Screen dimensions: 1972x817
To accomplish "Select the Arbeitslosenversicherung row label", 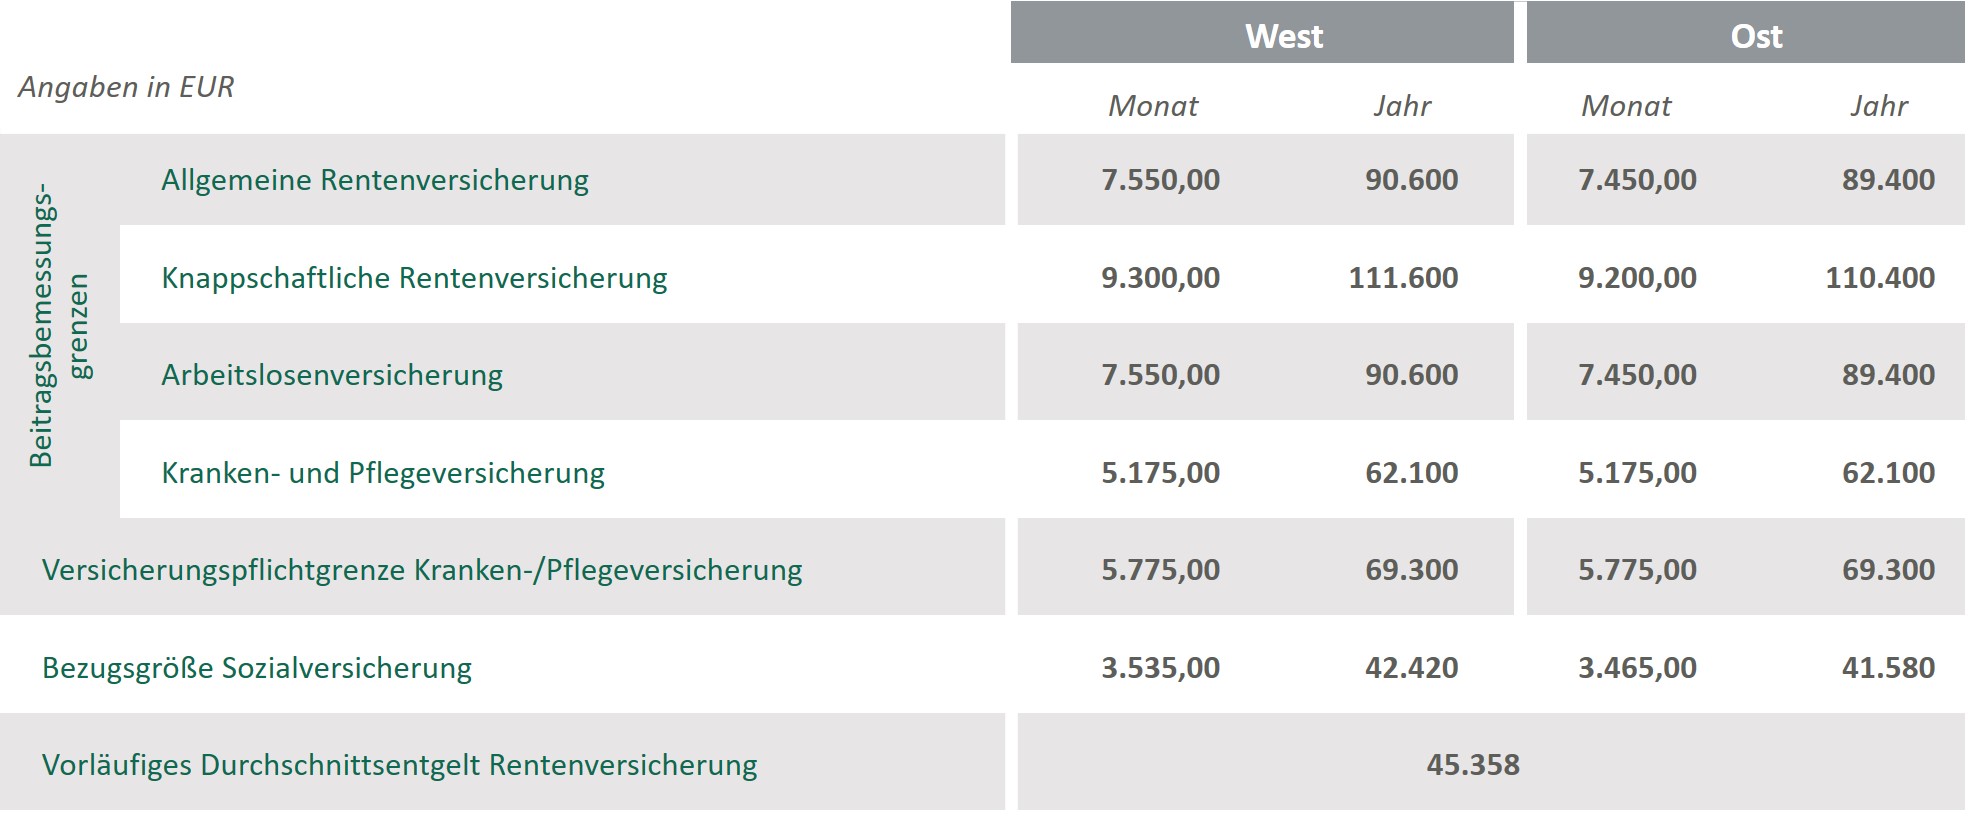I will [332, 375].
